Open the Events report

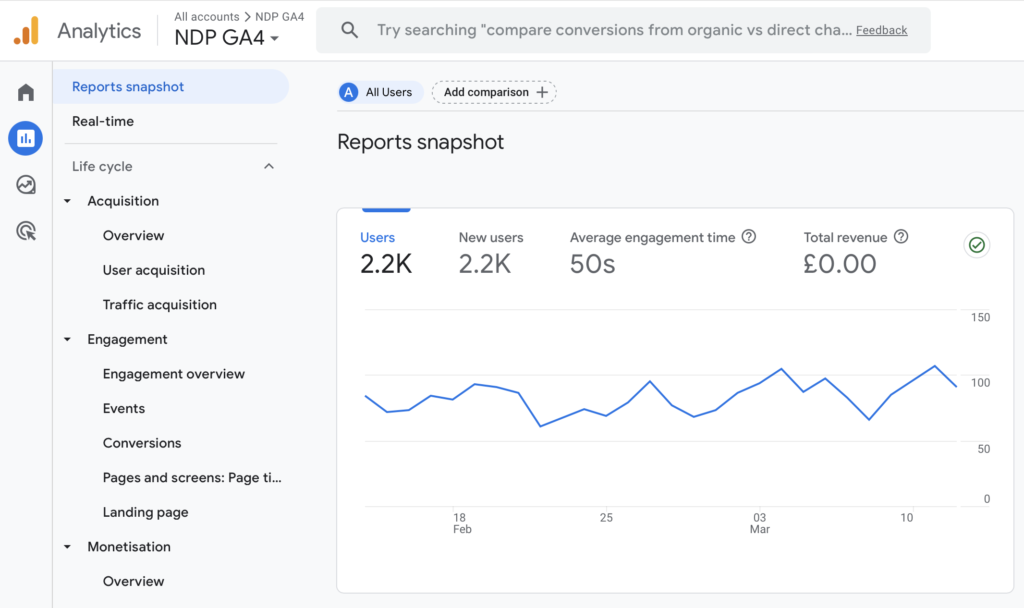(123, 409)
